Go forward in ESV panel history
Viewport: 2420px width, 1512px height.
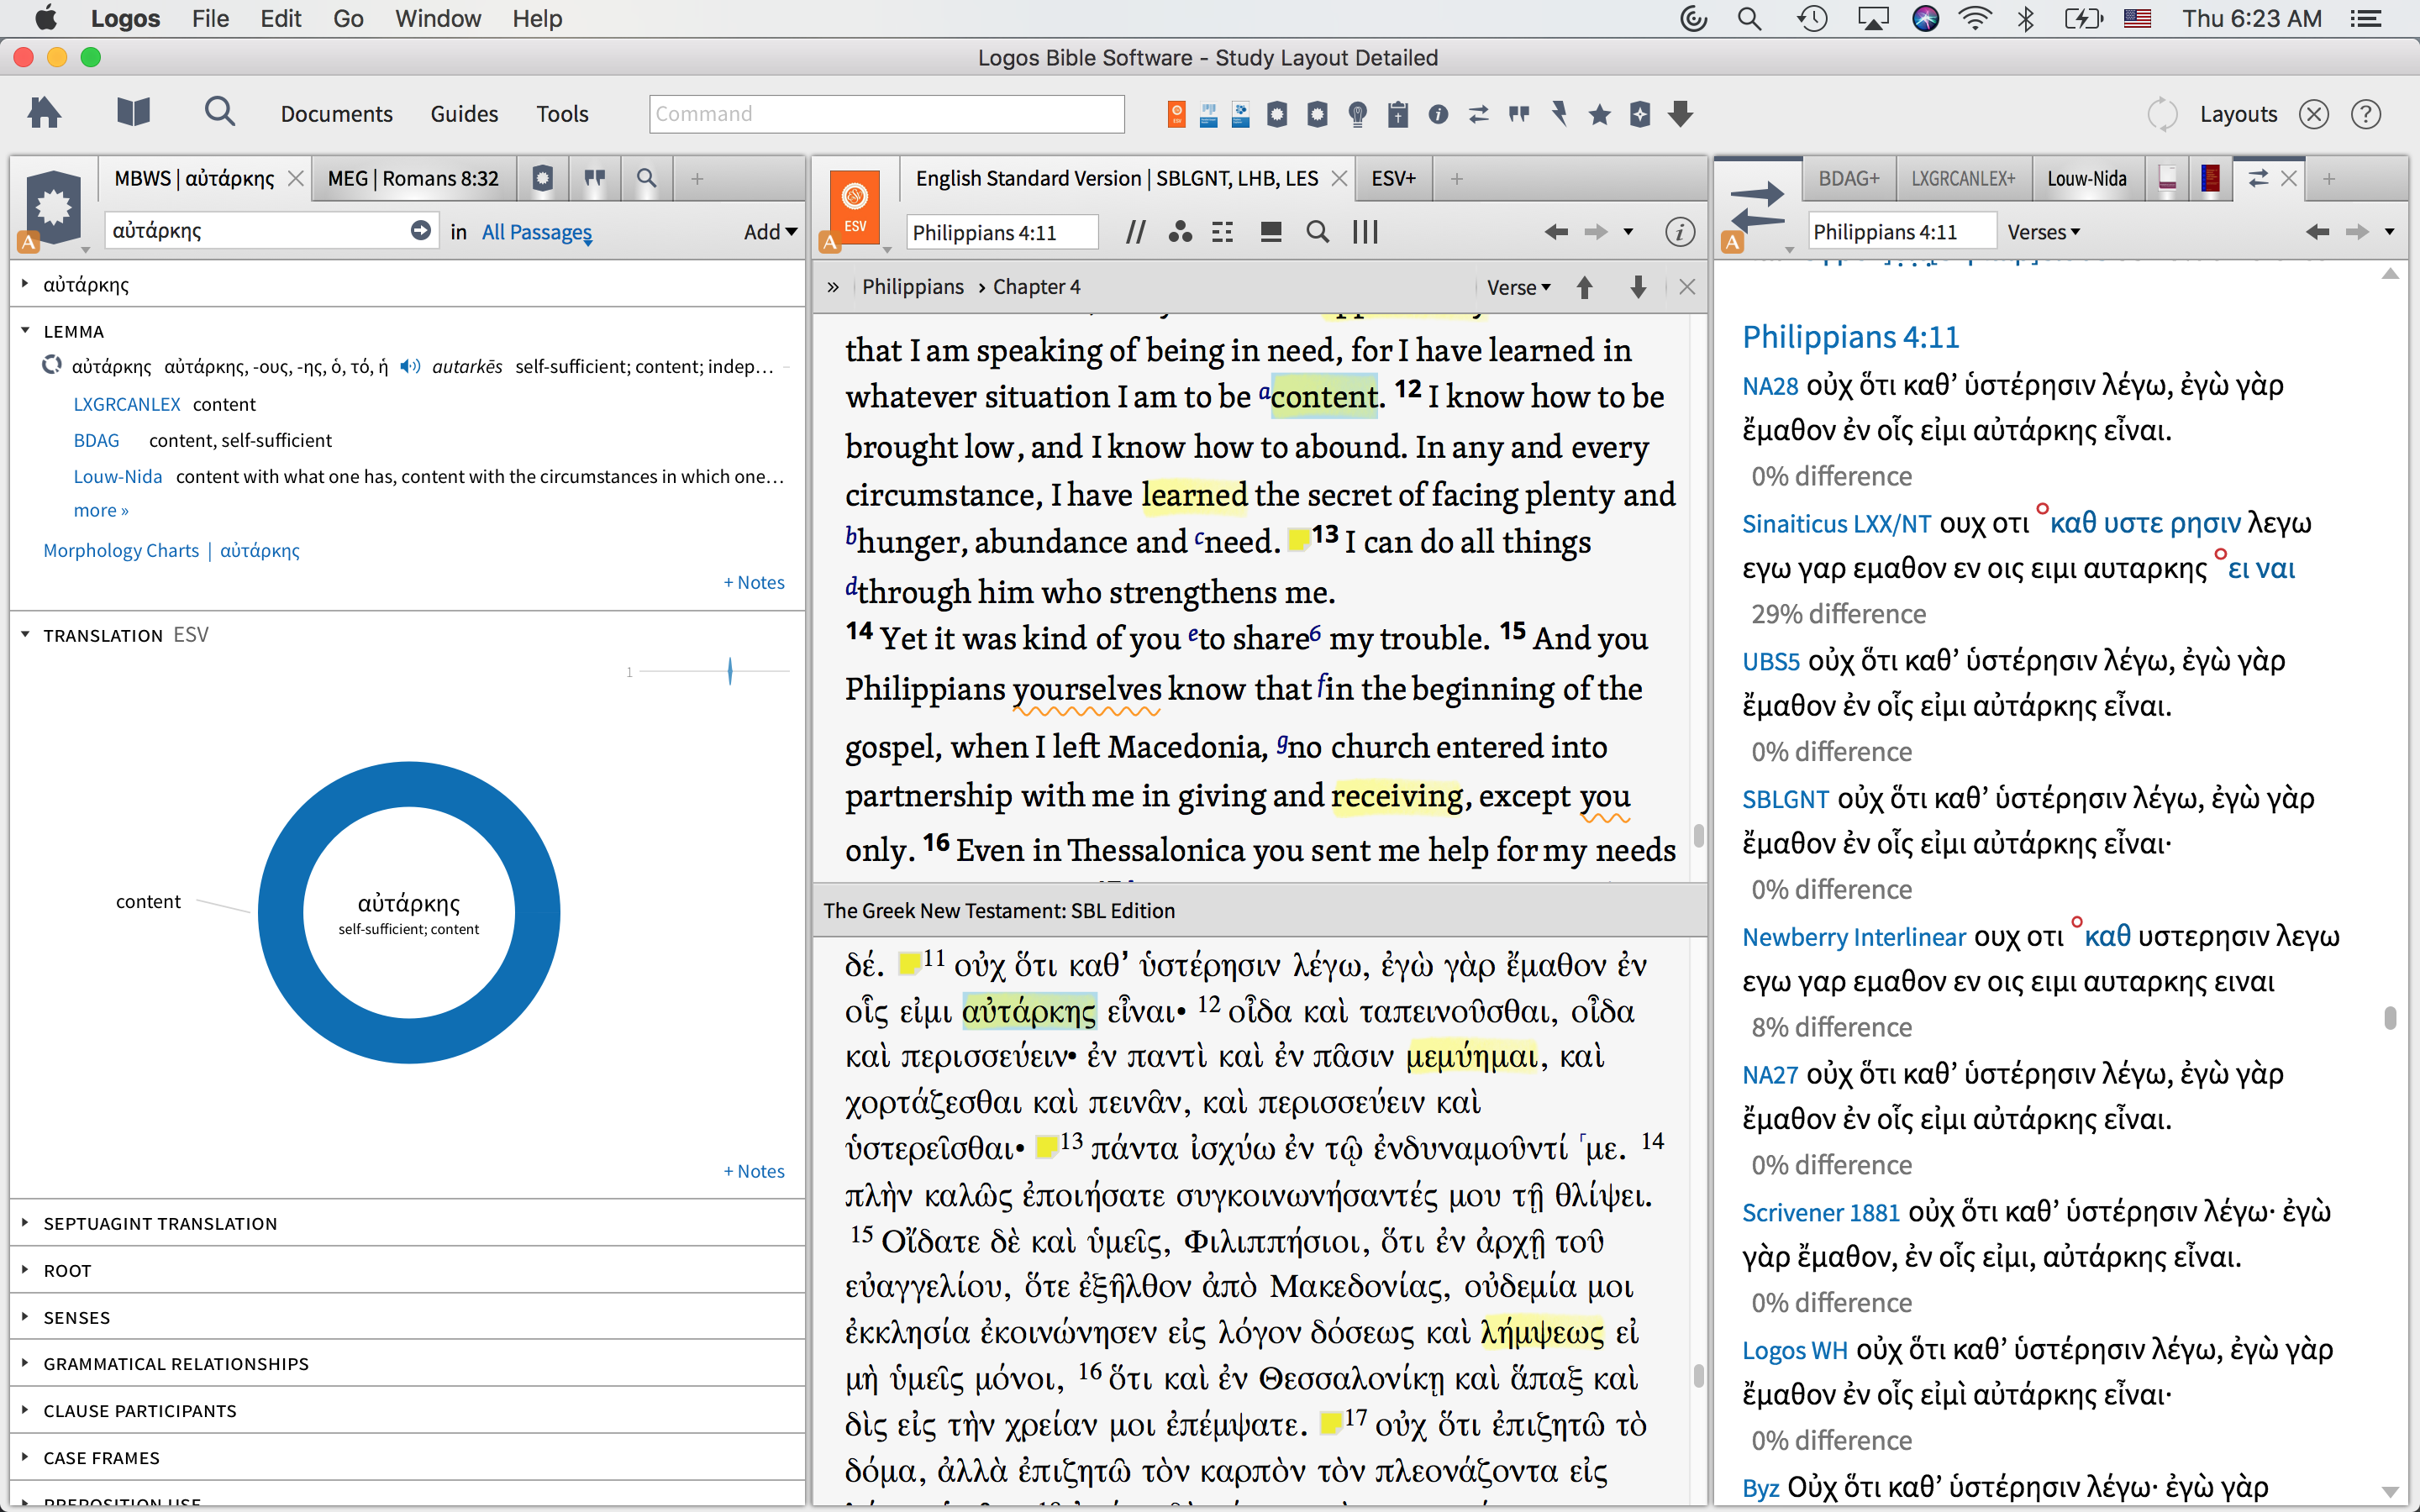pyautogui.click(x=1596, y=232)
